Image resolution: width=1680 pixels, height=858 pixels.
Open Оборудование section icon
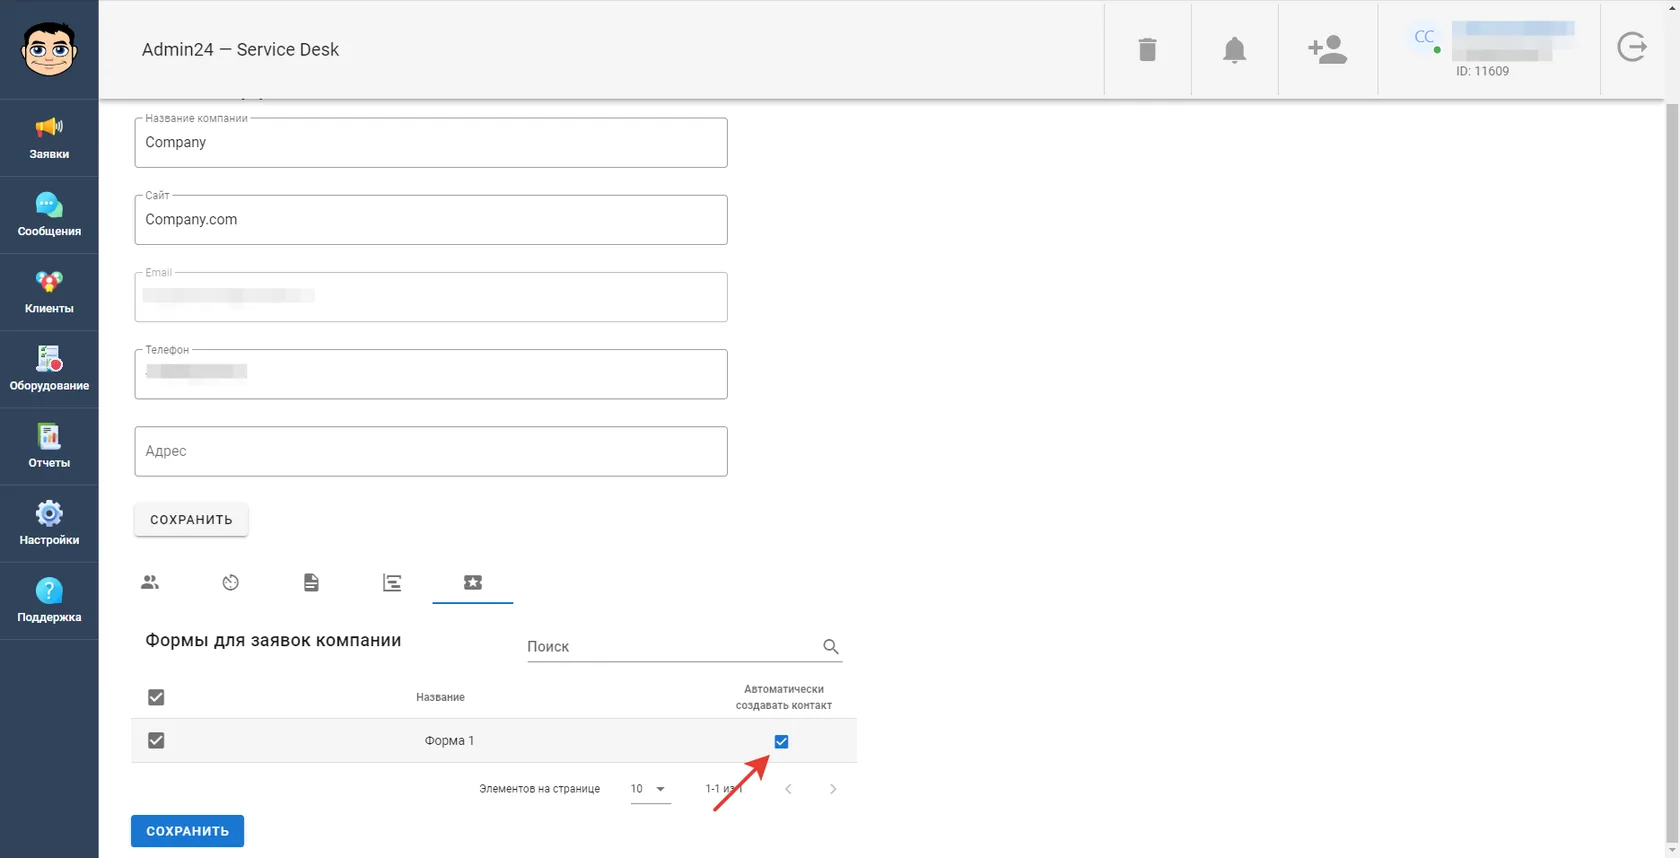tap(49, 359)
